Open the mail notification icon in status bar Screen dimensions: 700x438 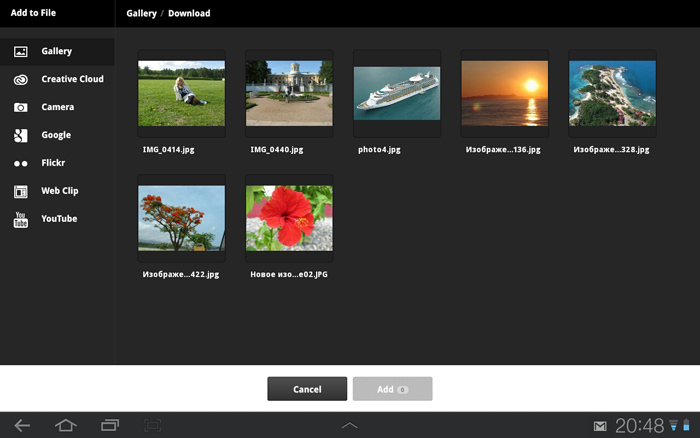(600, 426)
